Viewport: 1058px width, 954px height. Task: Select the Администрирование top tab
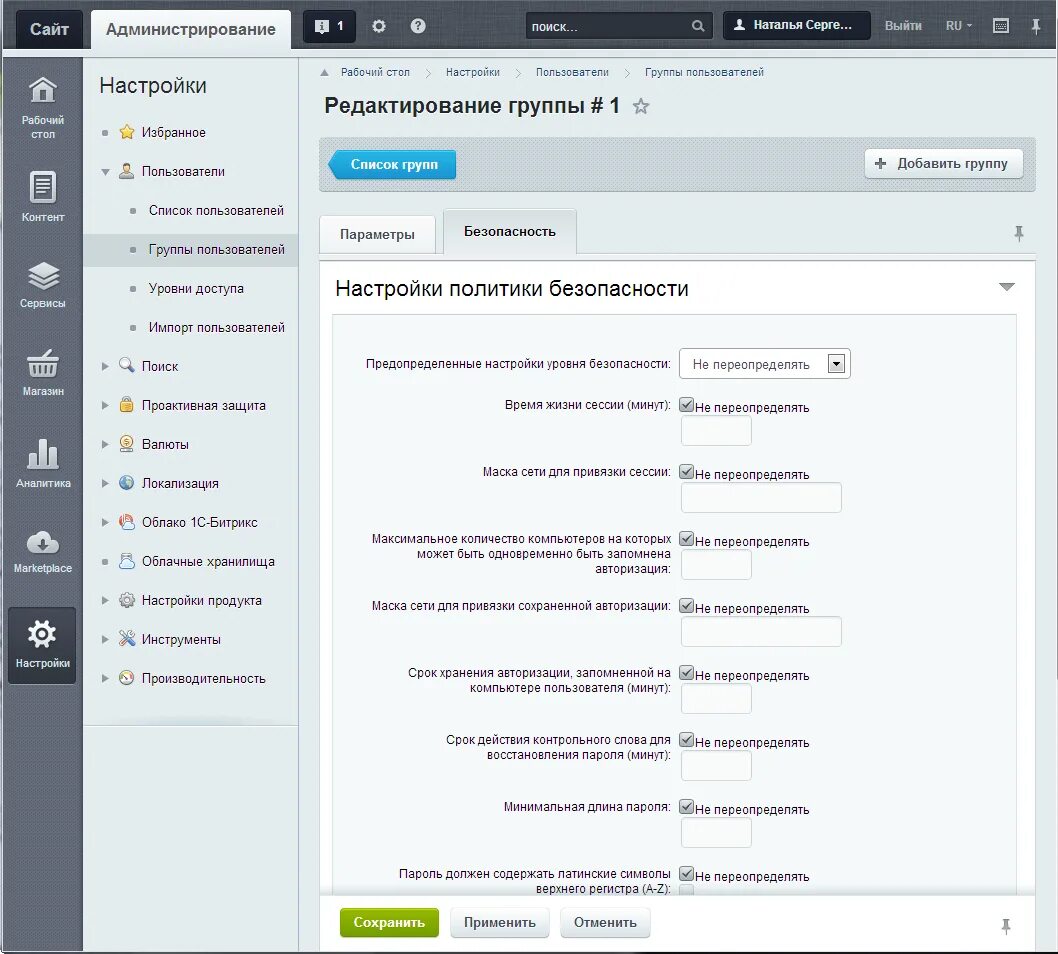pyautogui.click(x=191, y=29)
